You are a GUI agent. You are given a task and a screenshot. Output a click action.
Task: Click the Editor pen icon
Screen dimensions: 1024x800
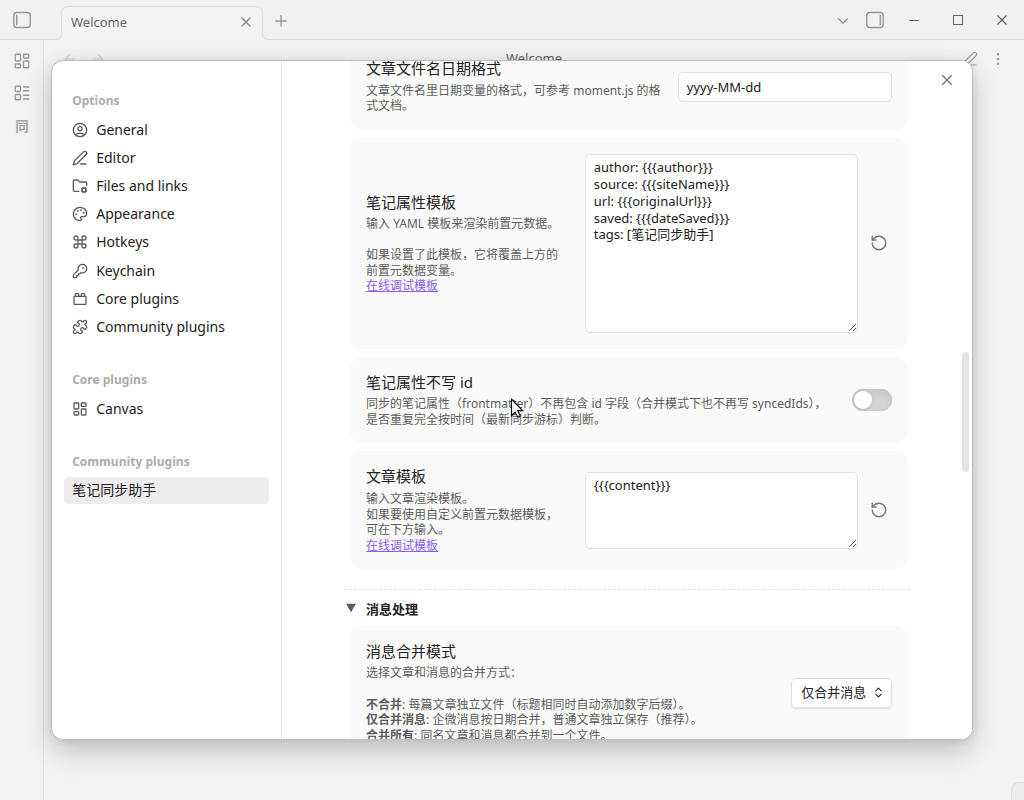80,158
